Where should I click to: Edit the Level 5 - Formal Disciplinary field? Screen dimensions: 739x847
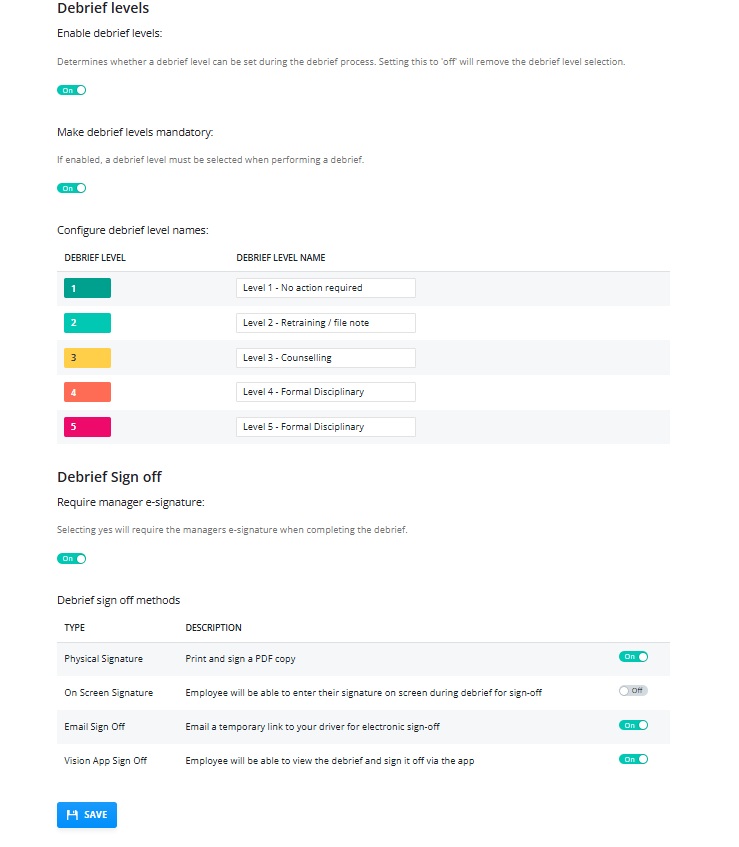pos(326,427)
